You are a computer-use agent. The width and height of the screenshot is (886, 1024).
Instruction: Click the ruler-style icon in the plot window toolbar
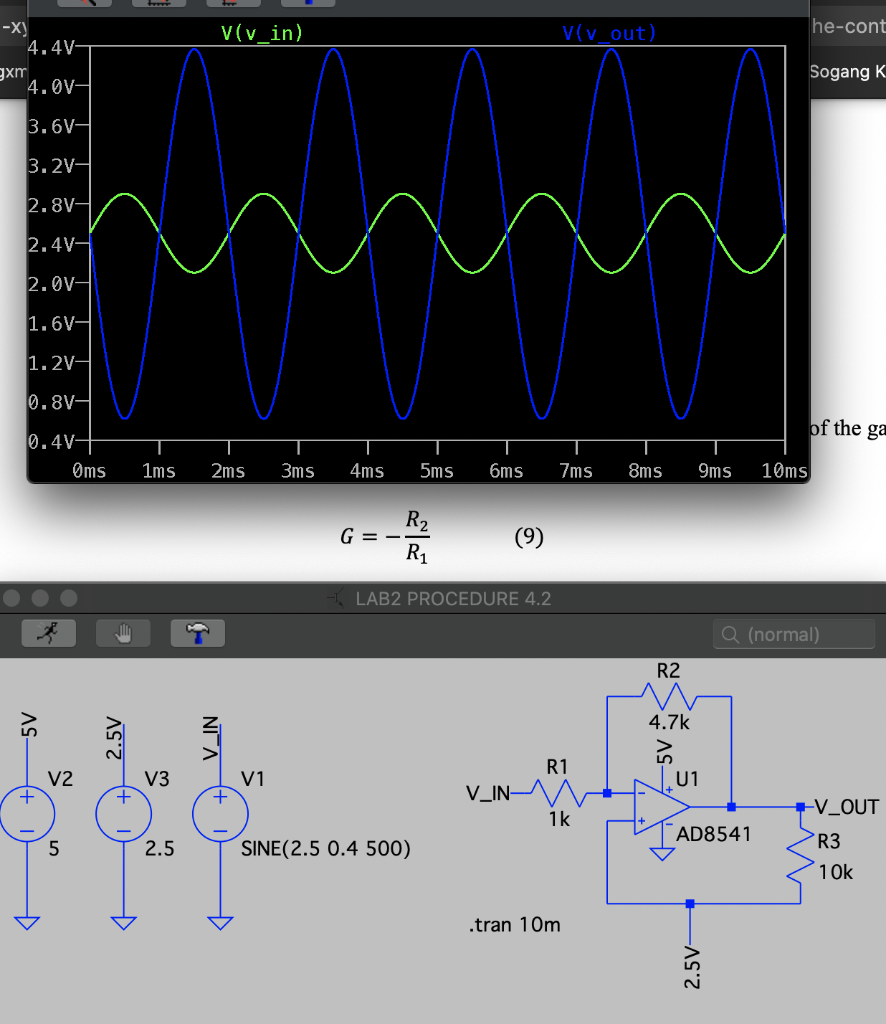(160, 4)
